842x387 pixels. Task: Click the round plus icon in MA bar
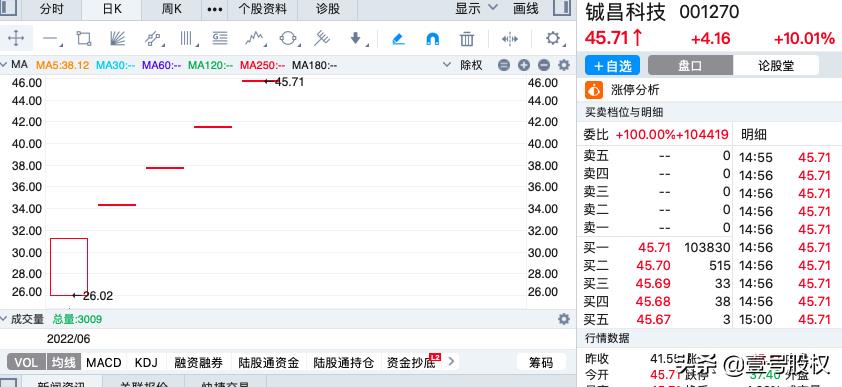pyautogui.click(x=524, y=65)
